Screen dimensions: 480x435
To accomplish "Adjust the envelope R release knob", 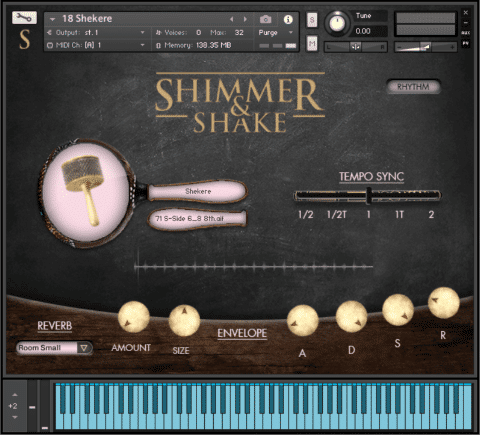I will [x=444, y=303].
